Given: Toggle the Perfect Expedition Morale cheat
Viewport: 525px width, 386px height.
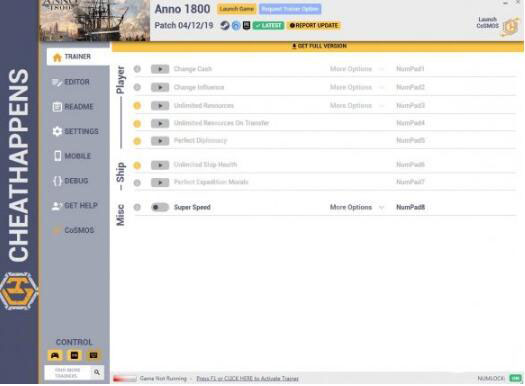Looking at the screenshot, I should pos(160,182).
